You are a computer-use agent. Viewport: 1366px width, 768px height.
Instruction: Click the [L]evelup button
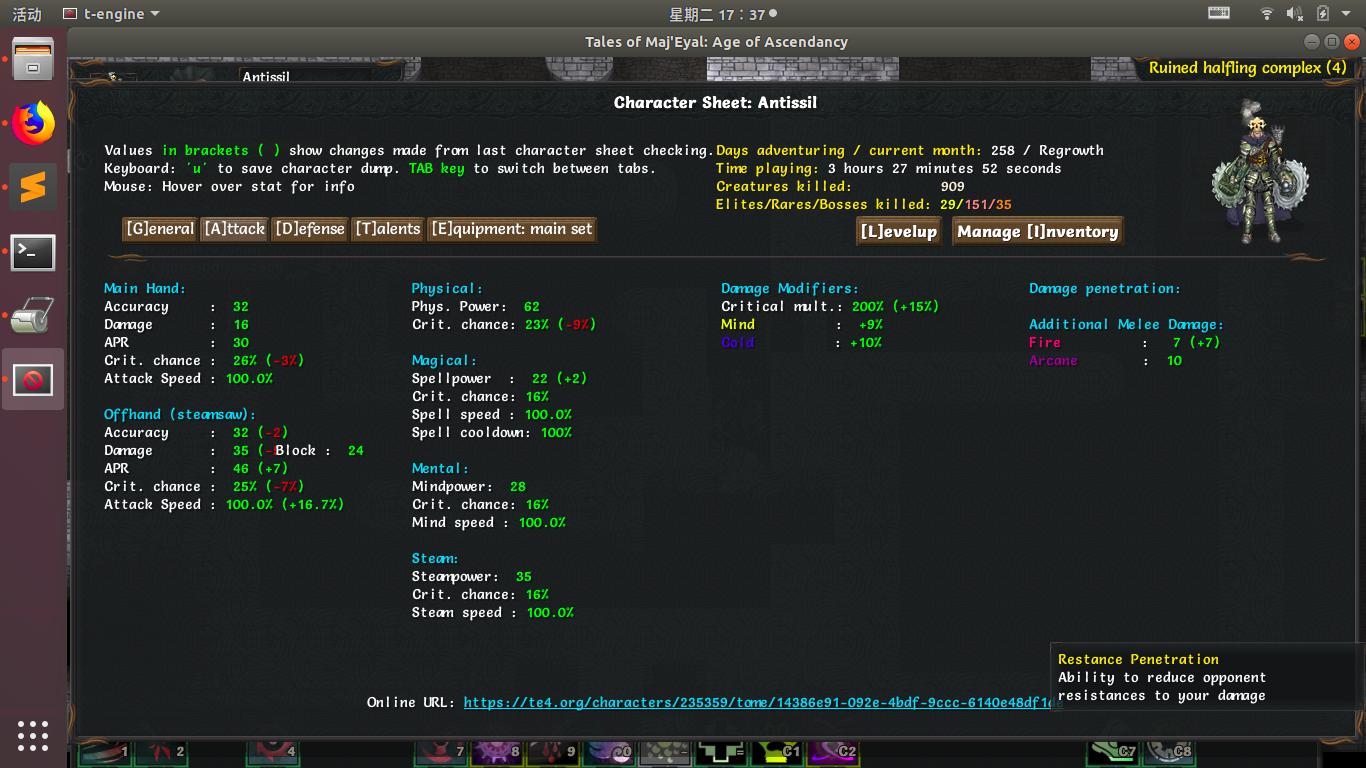click(898, 231)
